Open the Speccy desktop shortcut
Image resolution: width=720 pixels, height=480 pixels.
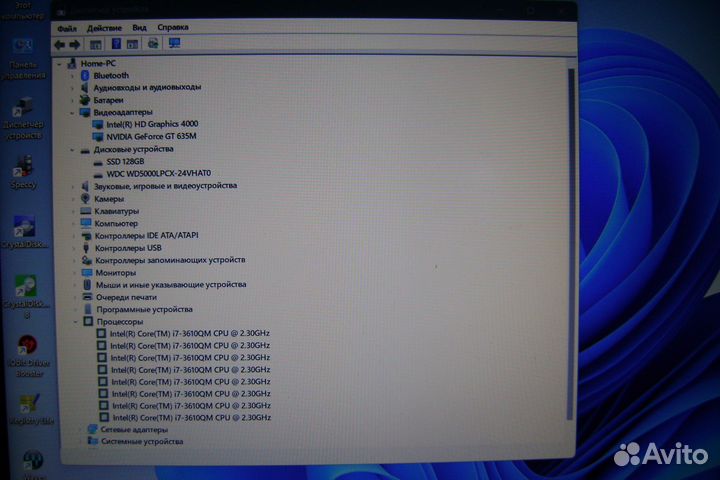(x=23, y=173)
